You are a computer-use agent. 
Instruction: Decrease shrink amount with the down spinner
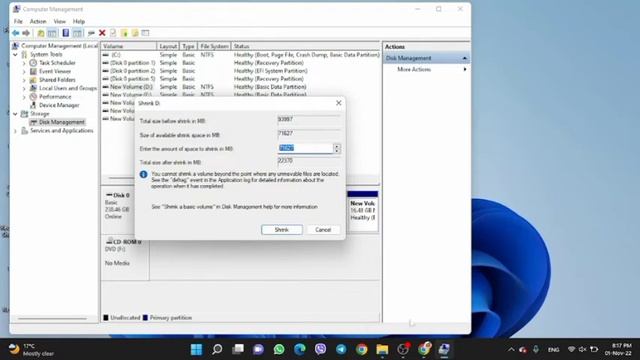[x=337, y=151]
